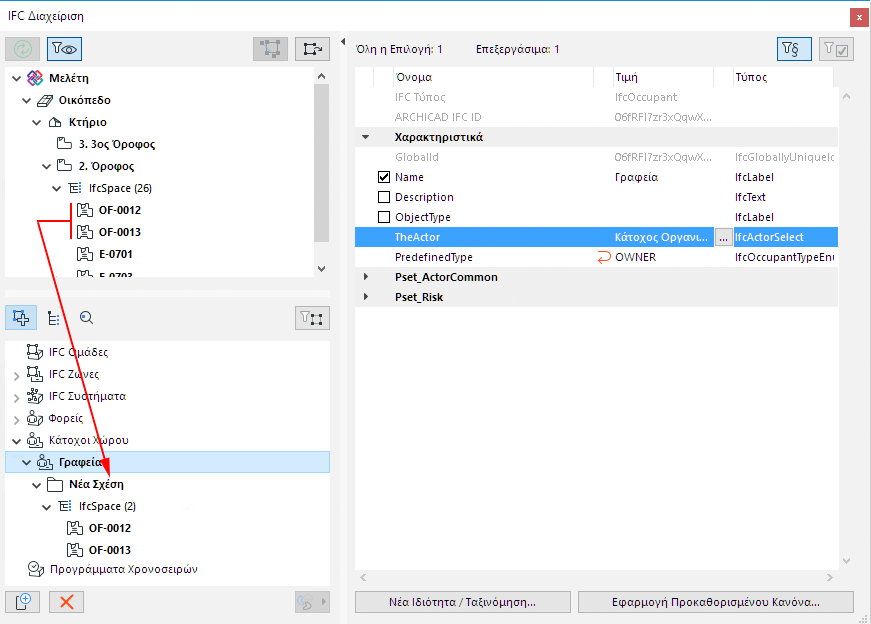Screen dimensions: 871x624
Task: Click properties vertical scrollbar down arrow
Action: 847,561
